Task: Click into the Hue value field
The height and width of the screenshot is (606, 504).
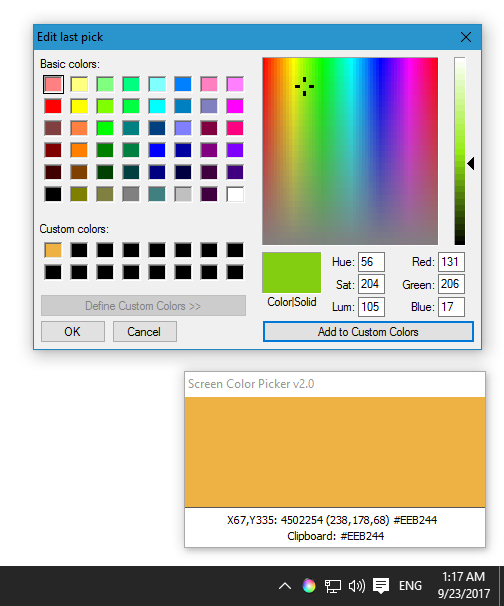Action: [x=371, y=262]
